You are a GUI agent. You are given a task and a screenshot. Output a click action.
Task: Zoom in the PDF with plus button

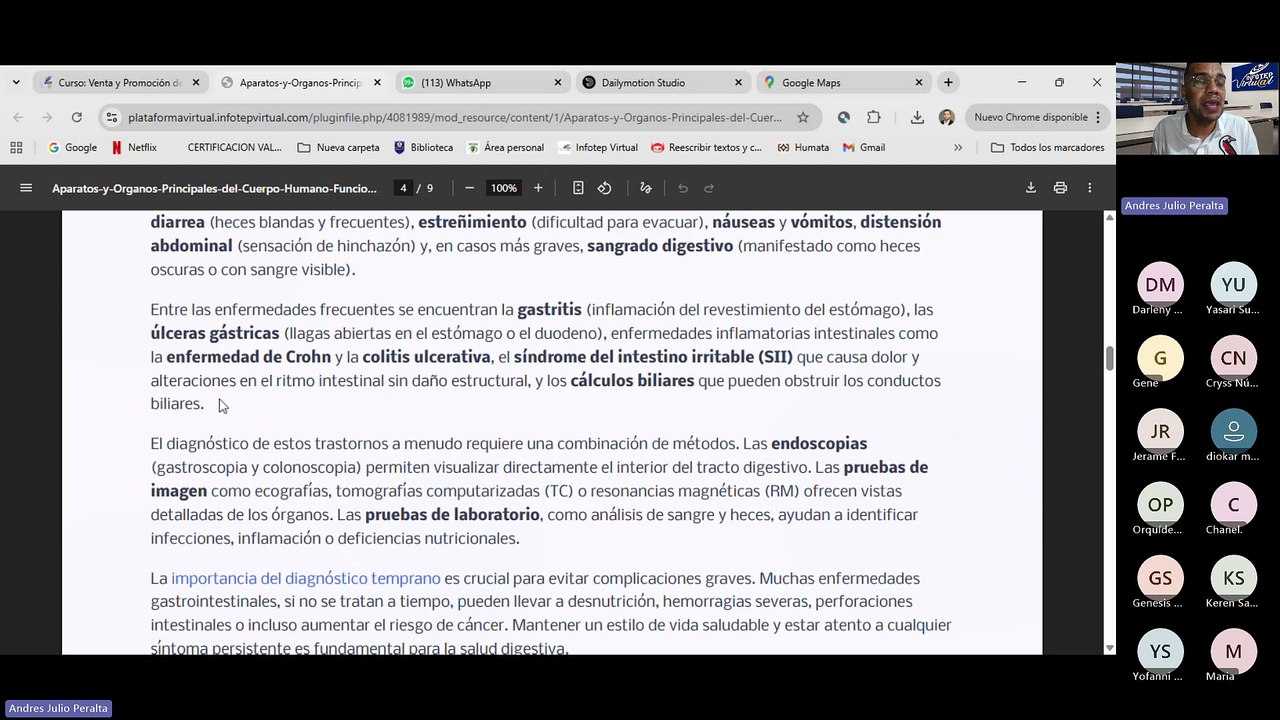pyautogui.click(x=538, y=188)
